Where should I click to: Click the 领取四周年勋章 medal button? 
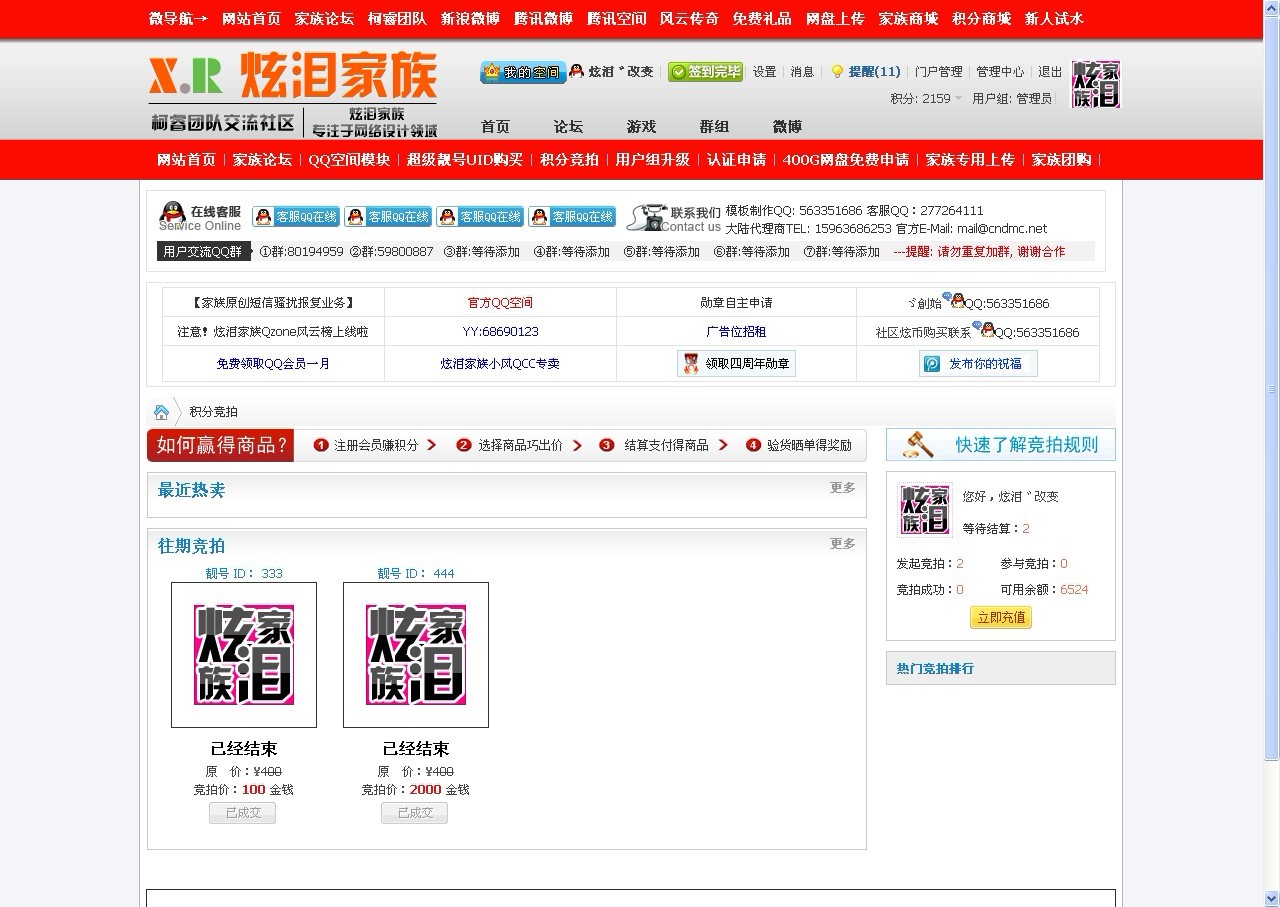tap(736, 364)
